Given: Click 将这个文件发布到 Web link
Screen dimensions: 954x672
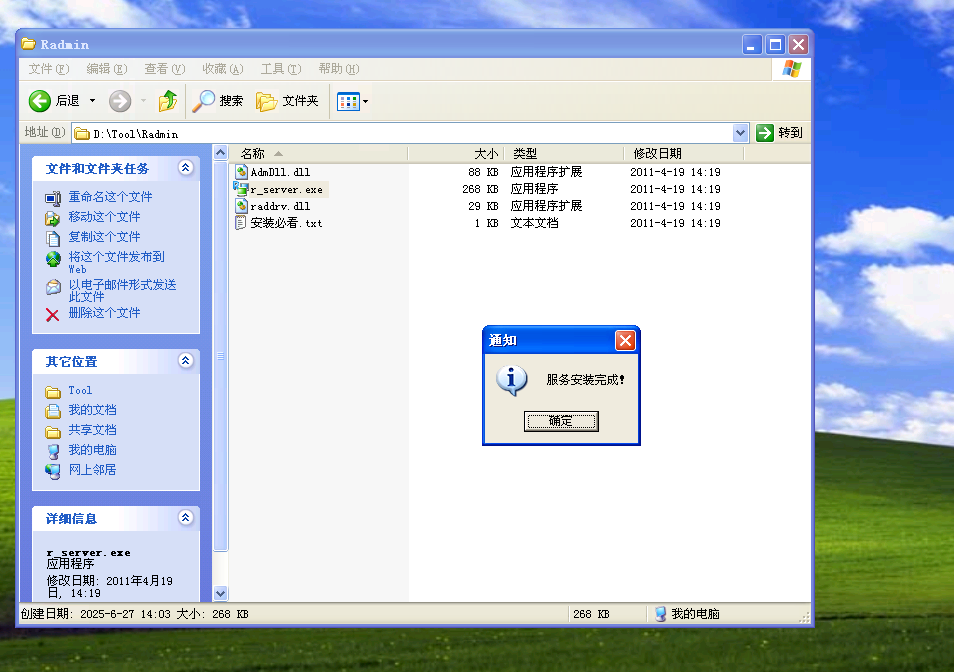Looking at the screenshot, I should click(116, 262).
